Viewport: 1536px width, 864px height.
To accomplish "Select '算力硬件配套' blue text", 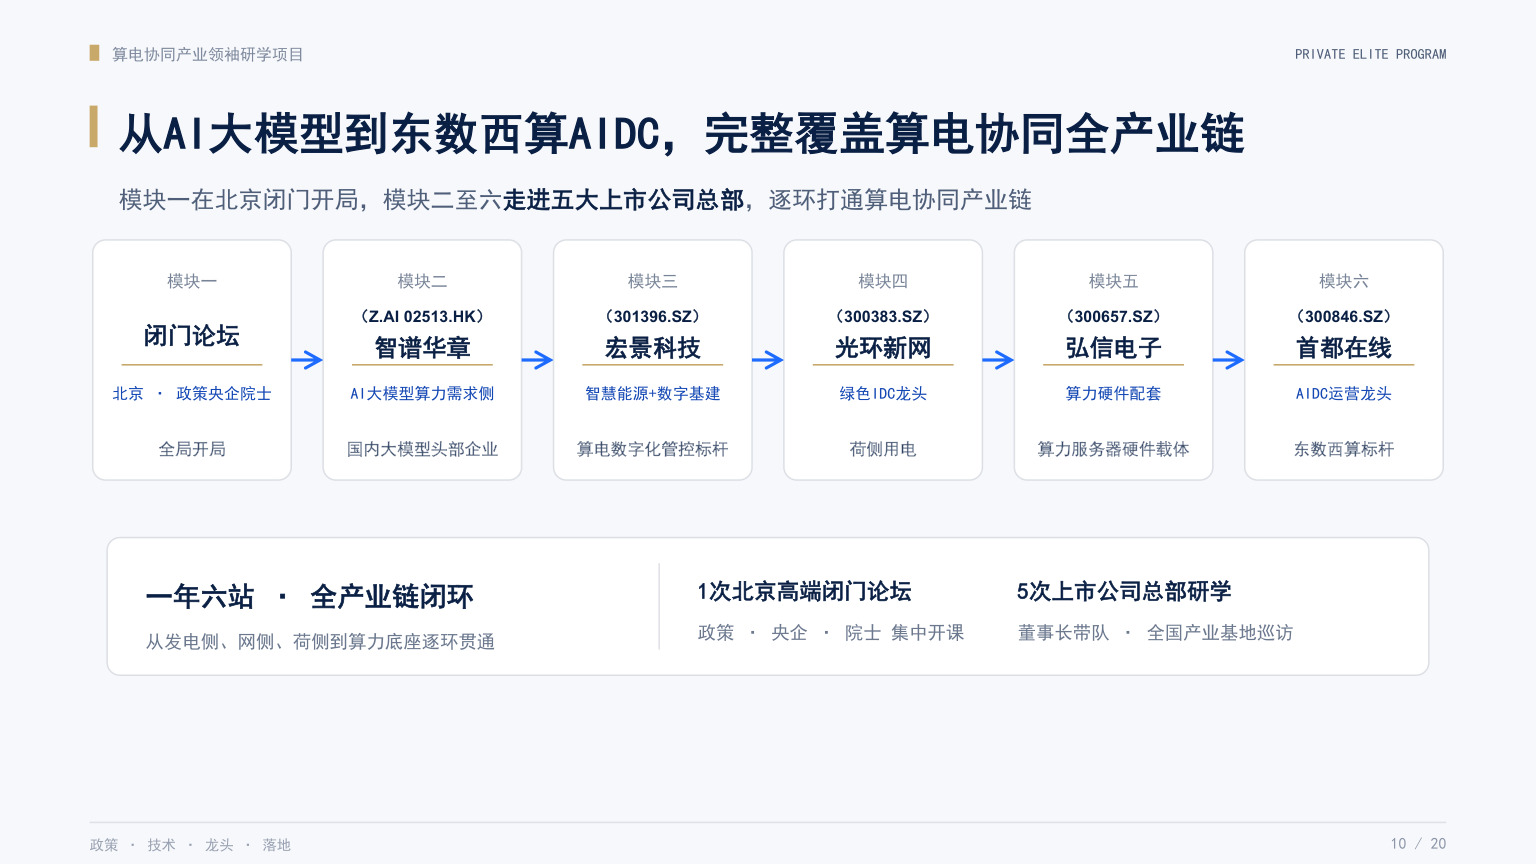I will click(1113, 394).
